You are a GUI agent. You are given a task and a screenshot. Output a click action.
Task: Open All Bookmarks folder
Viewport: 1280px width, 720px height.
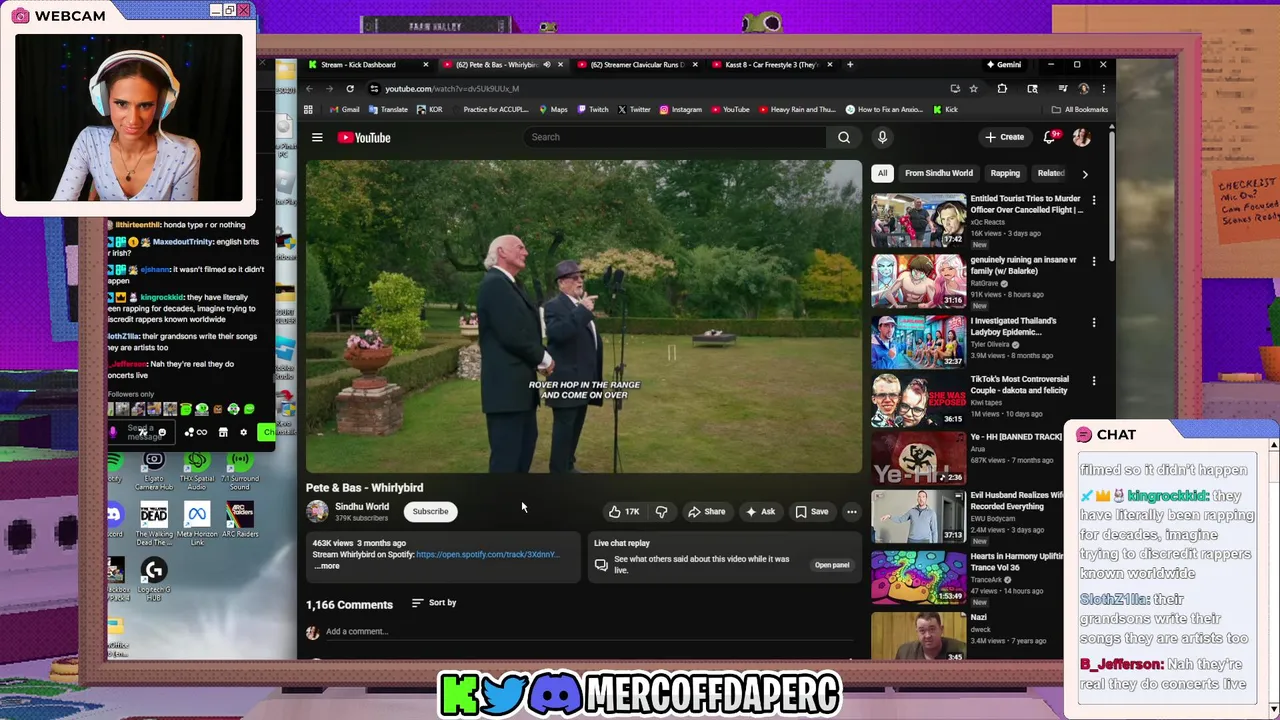pyautogui.click(x=1079, y=109)
